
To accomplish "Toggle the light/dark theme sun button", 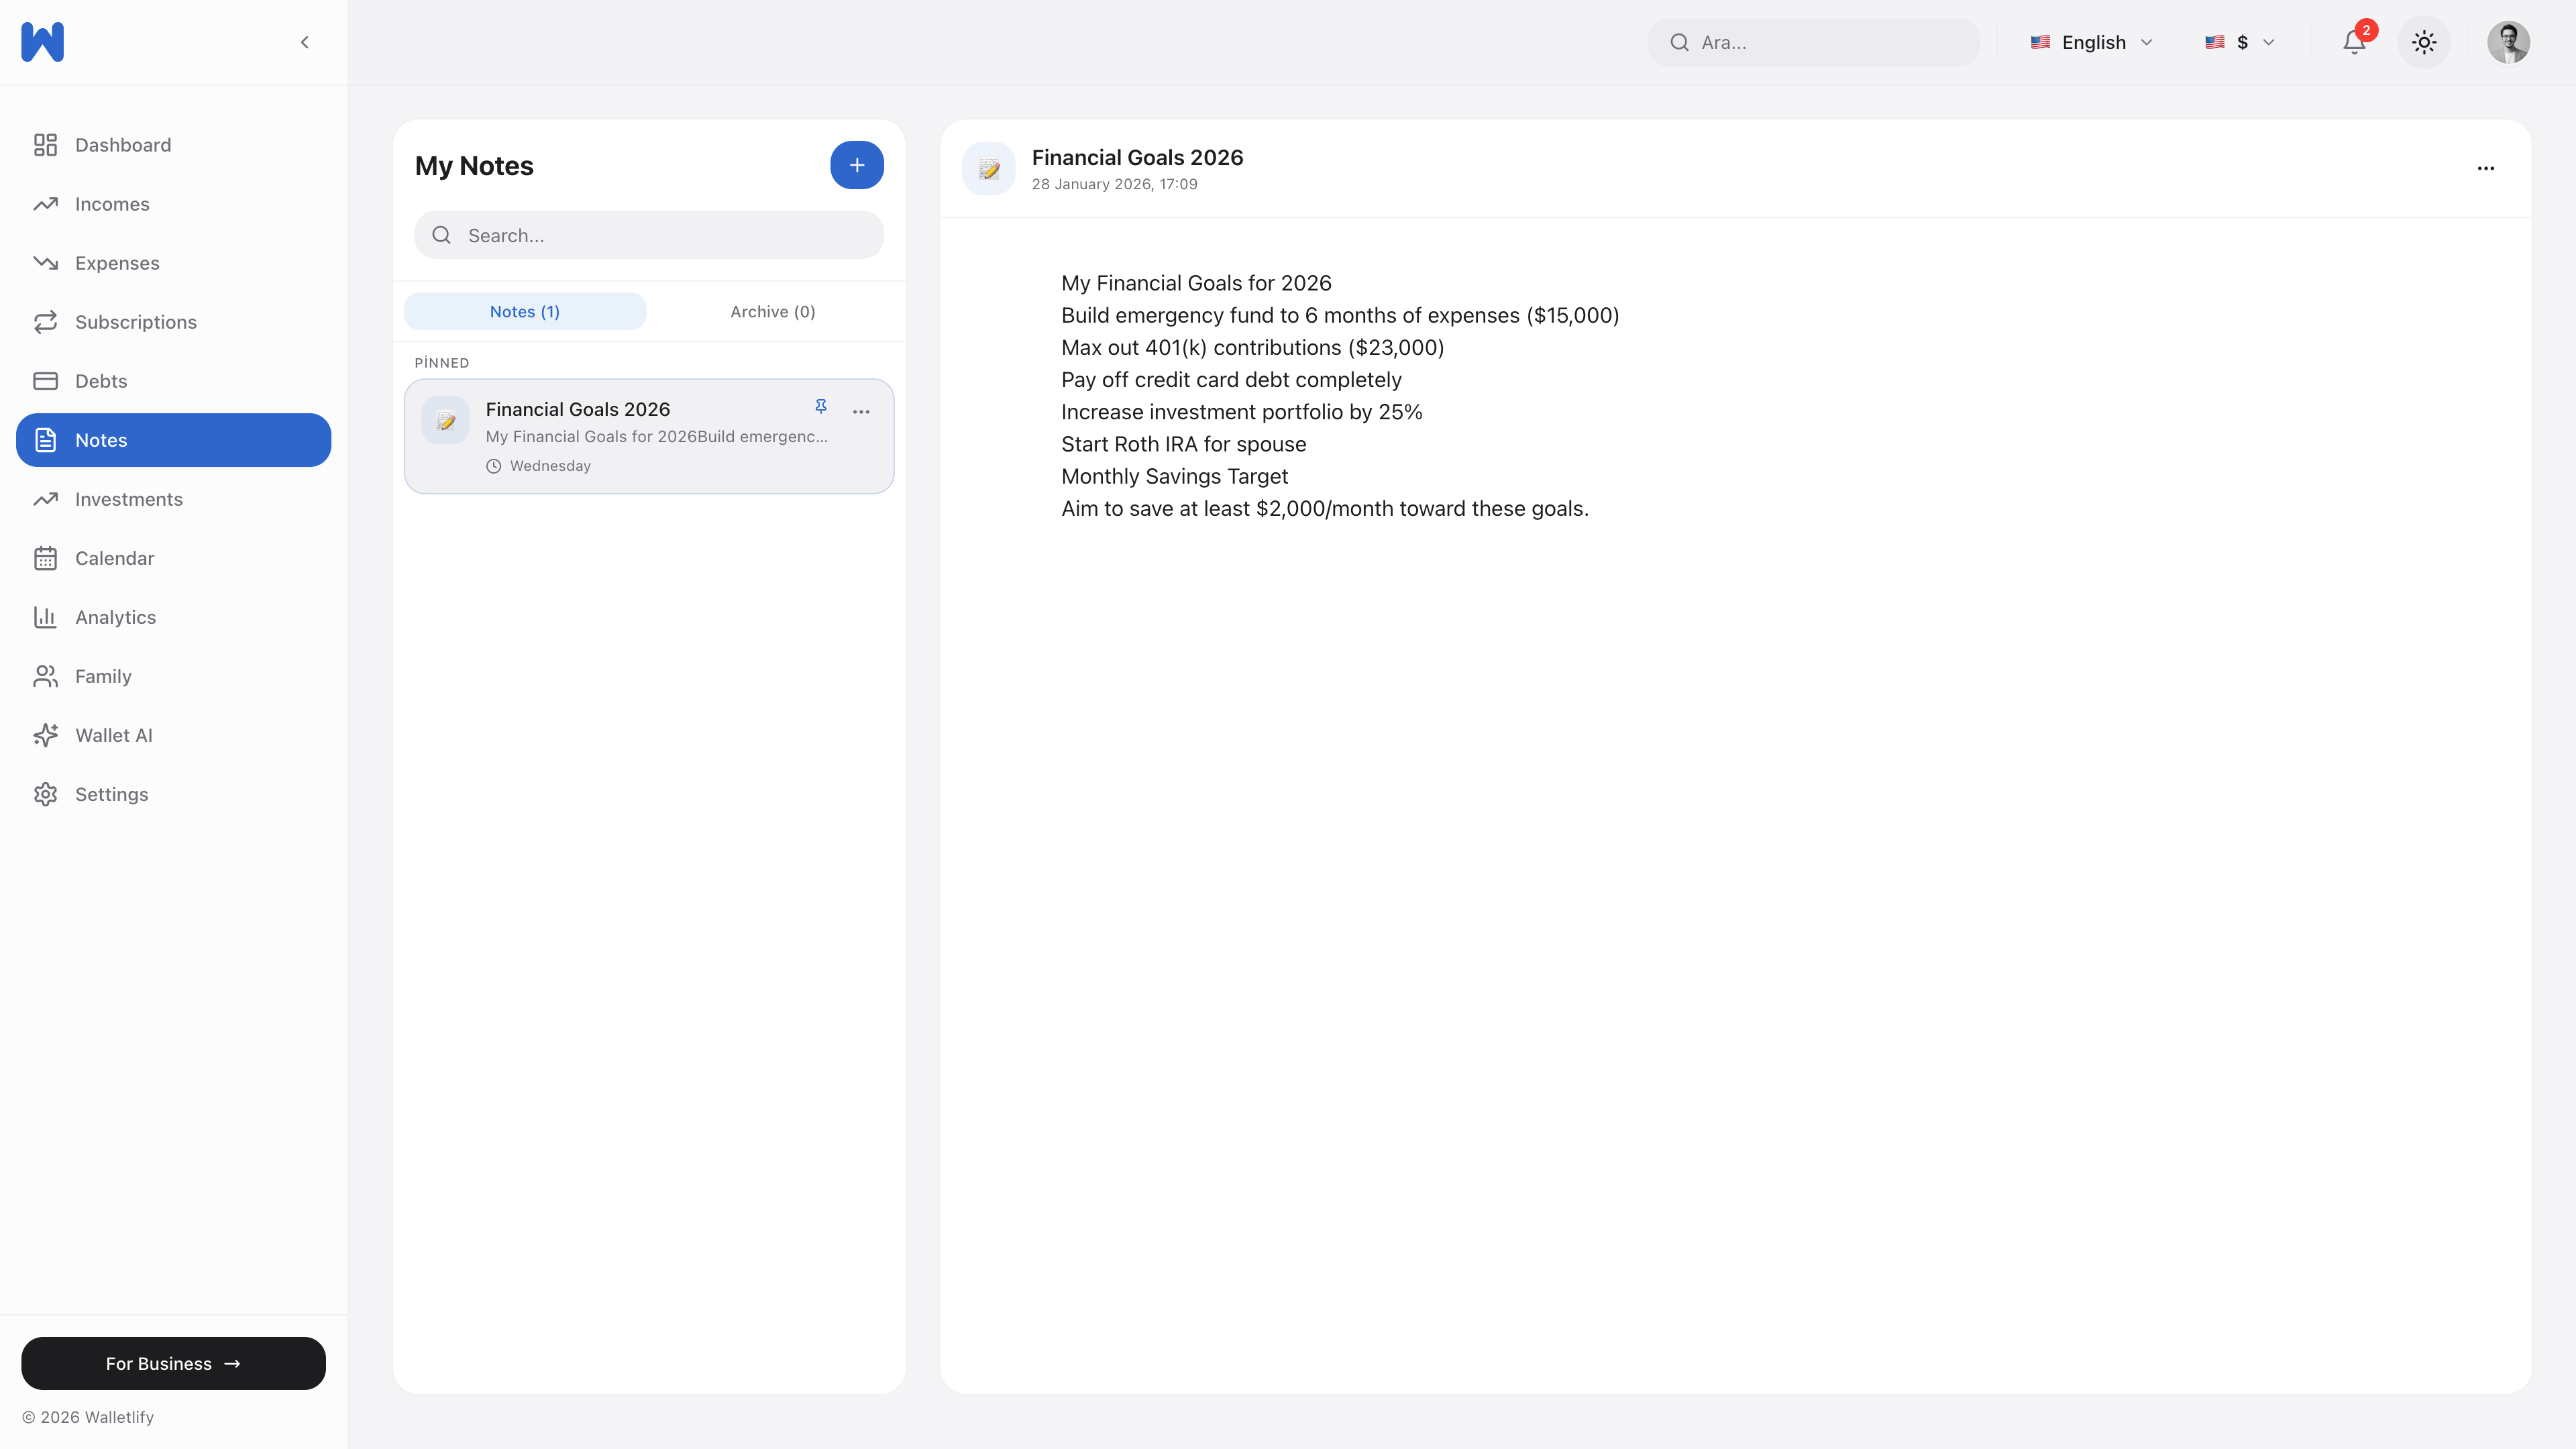I will coord(2423,42).
